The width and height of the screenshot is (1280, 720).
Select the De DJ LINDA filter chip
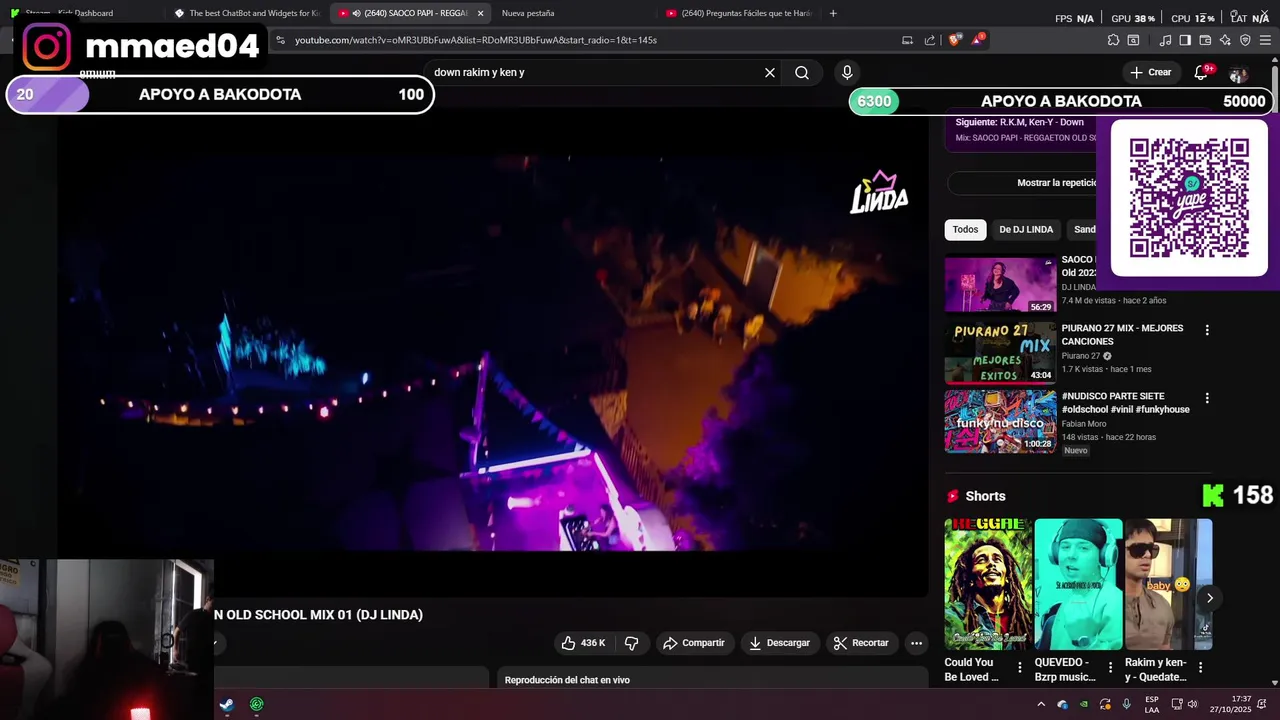click(x=1026, y=229)
